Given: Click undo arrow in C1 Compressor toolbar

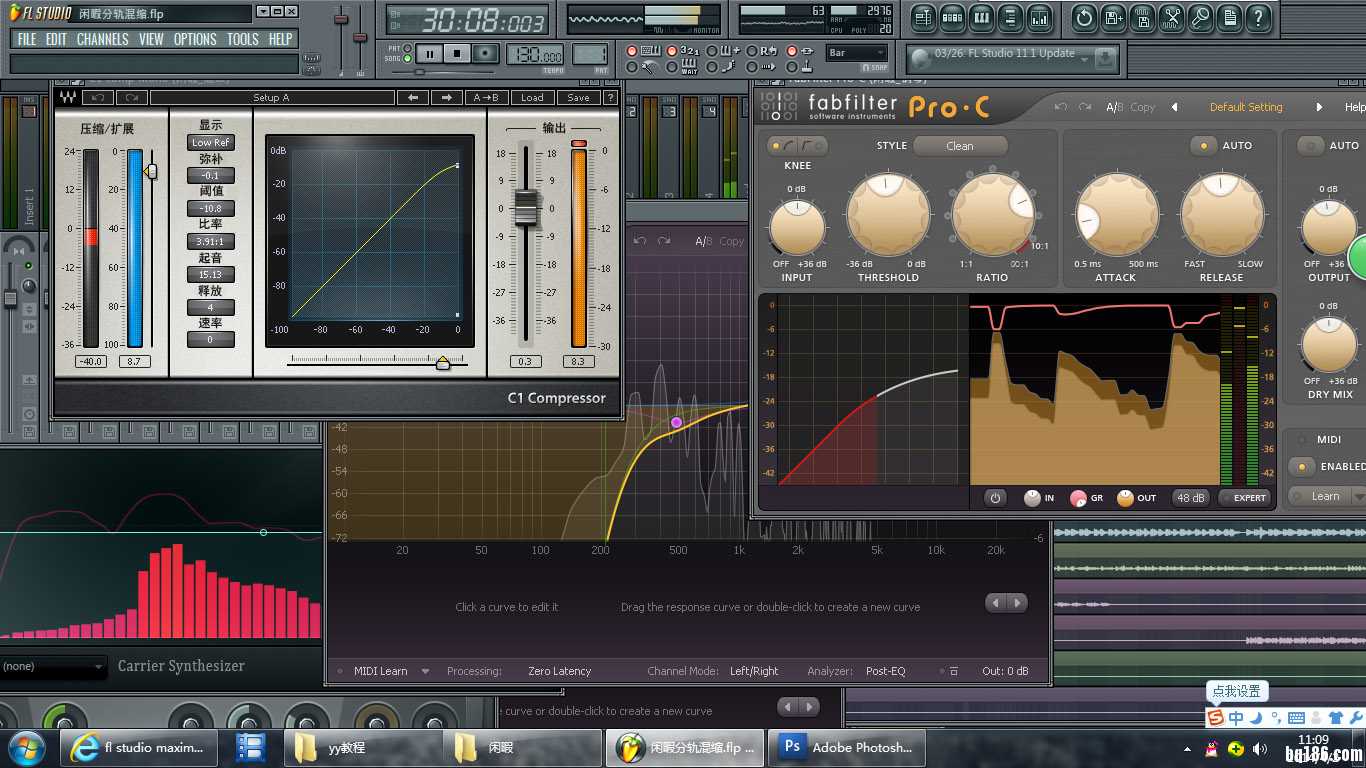Looking at the screenshot, I should click(x=98, y=98).
